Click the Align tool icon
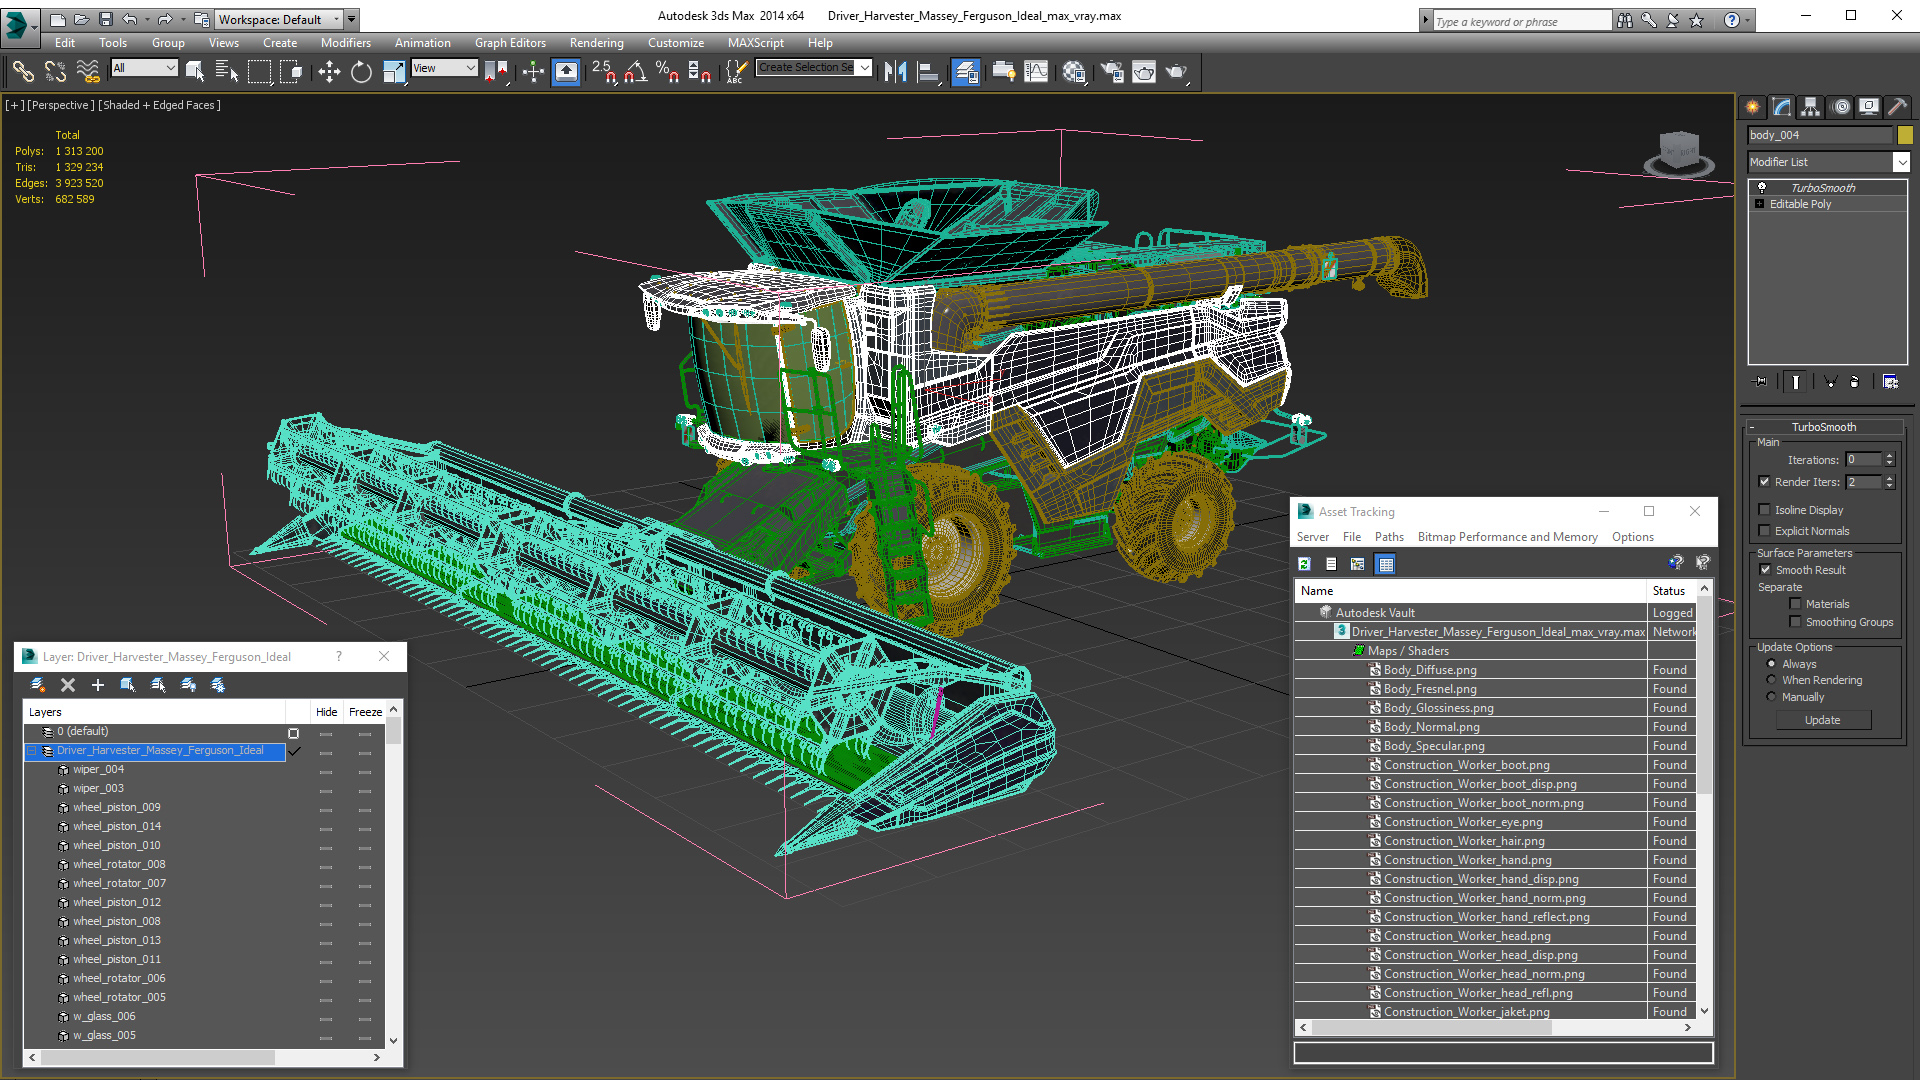1920x1080 pixels. tap(928, 71)
